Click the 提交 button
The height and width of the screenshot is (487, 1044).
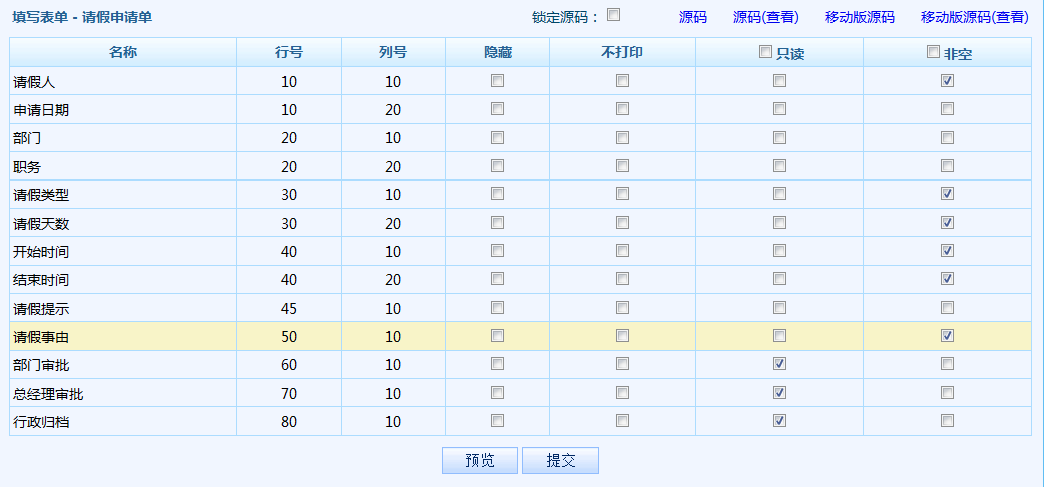(x=560, y=460)
